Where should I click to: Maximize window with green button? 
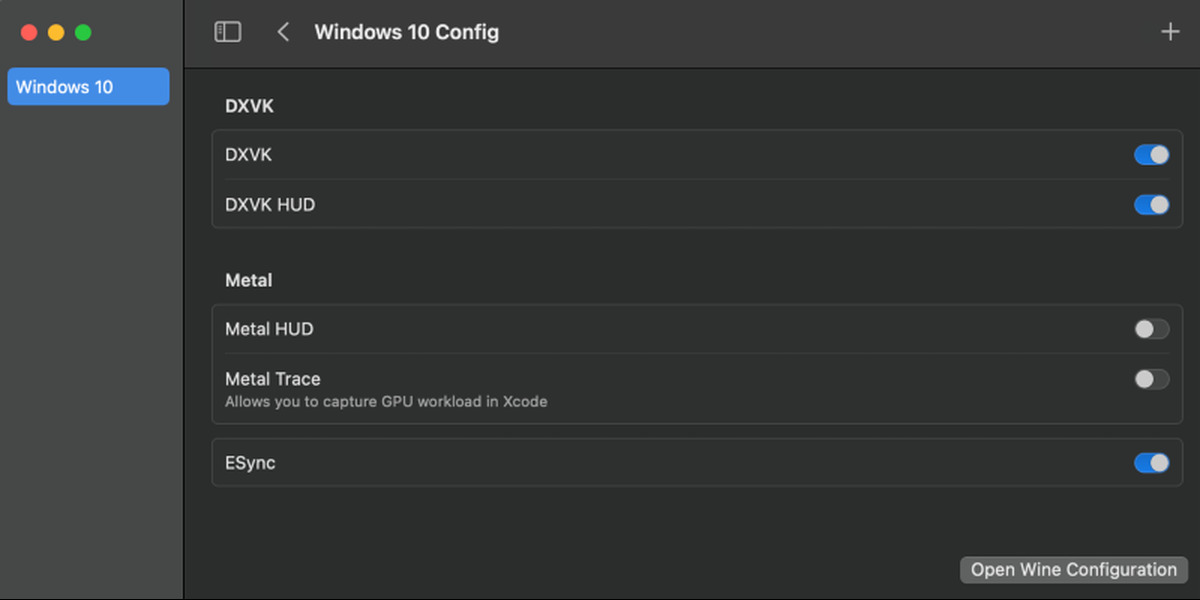click(83, 32)
